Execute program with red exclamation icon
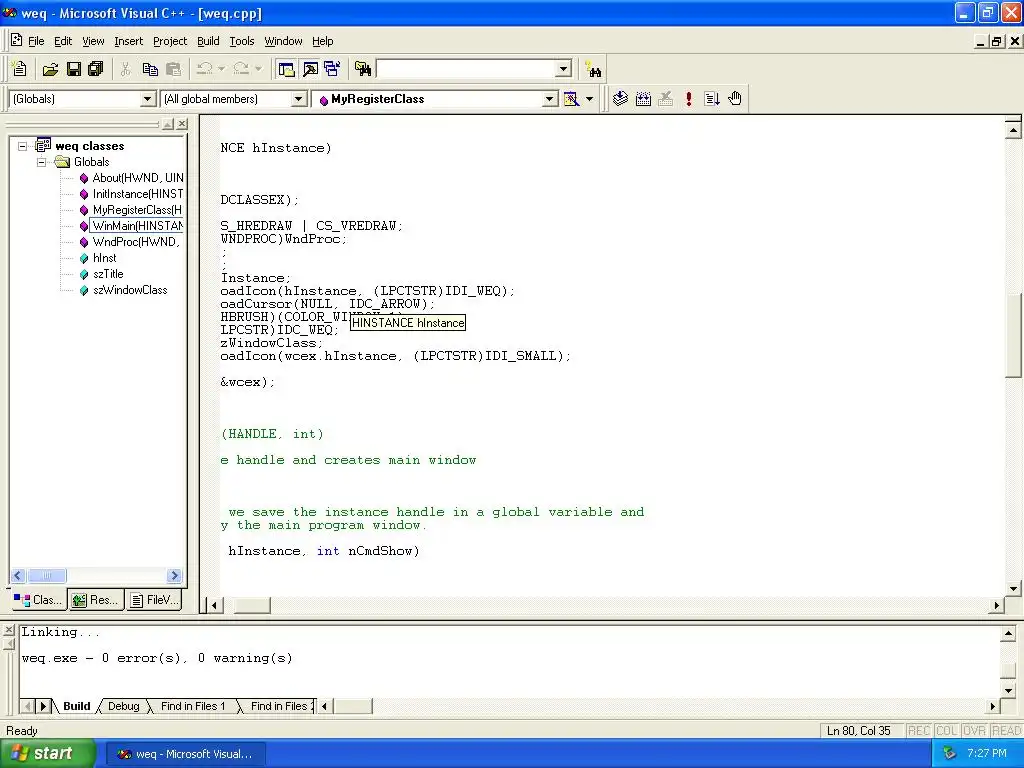 tap(688, 99)
